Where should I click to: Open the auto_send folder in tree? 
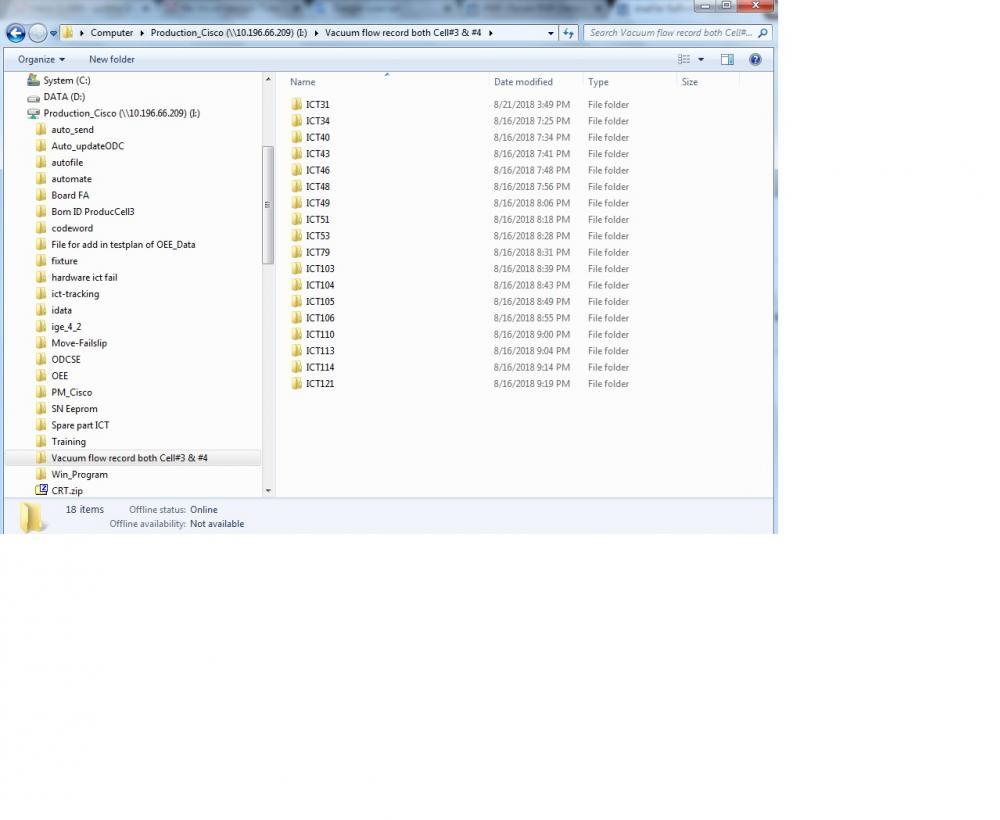pos(65,130)
